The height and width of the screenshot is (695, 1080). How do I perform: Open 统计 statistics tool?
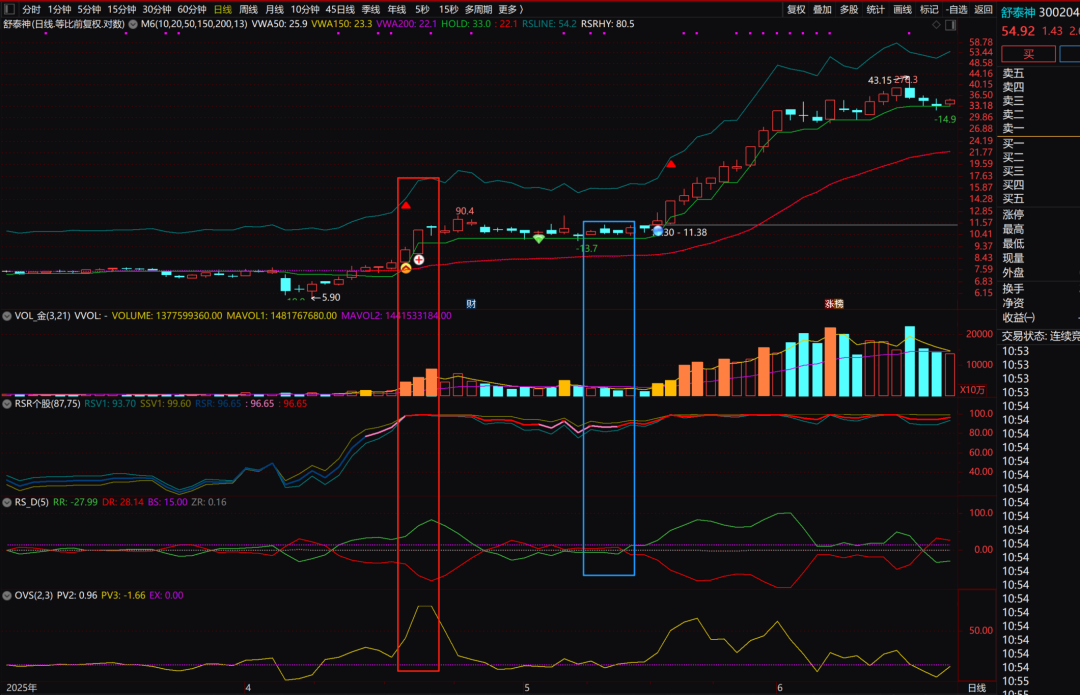pyautogui.click(x=875, y=10)
